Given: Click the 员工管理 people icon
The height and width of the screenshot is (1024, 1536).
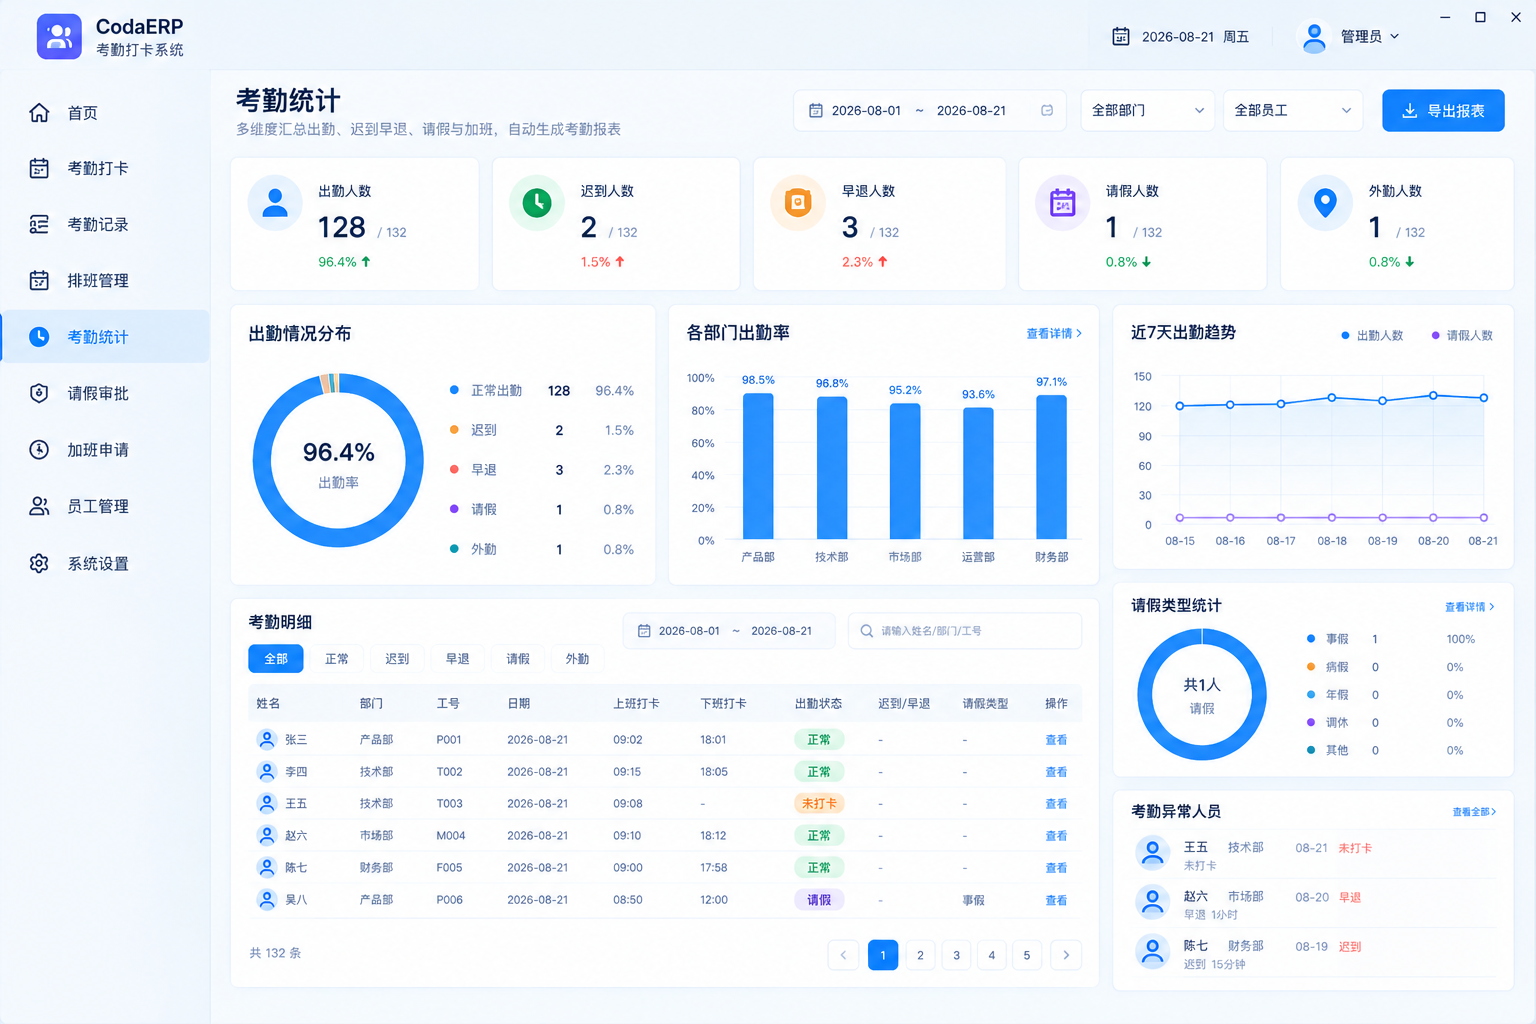Looking at the screenshot, I should pos(39,506).
